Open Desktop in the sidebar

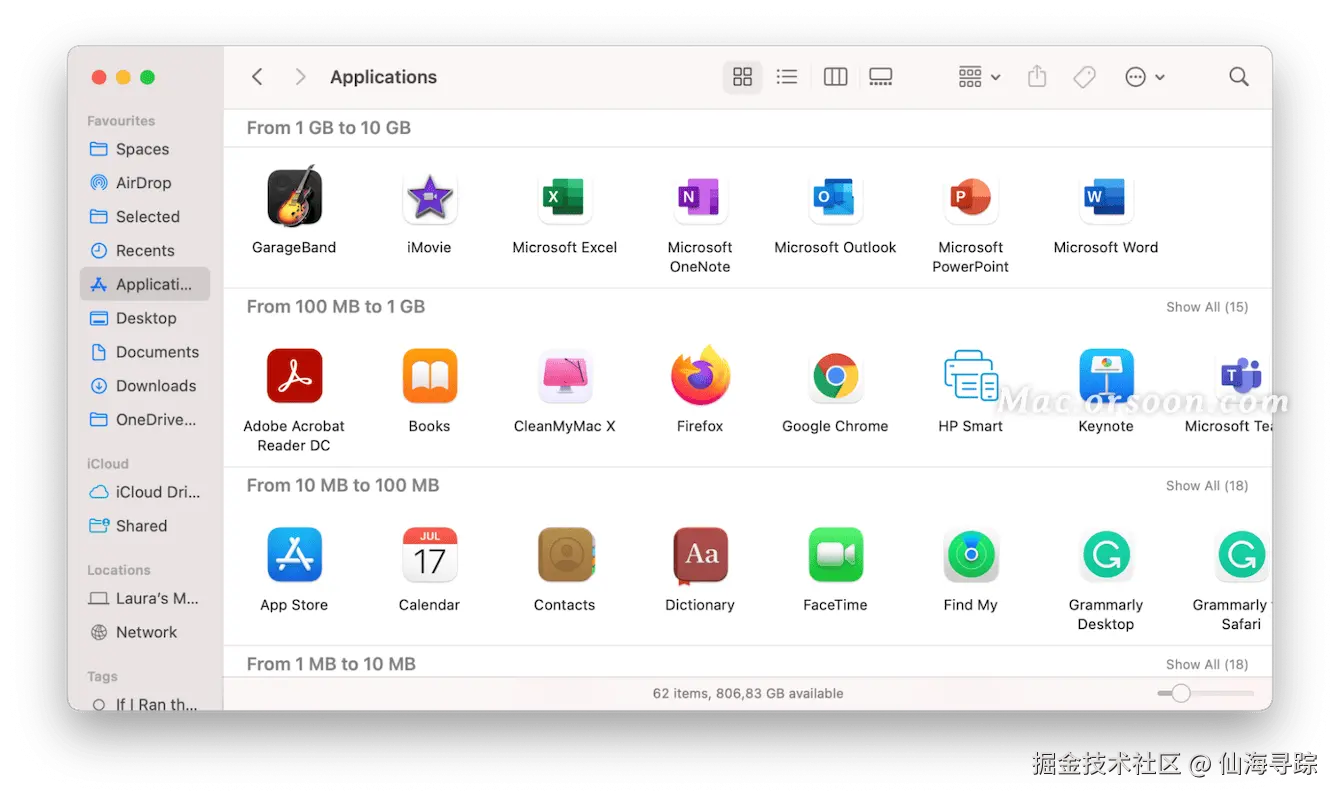(x=145, y=318)
